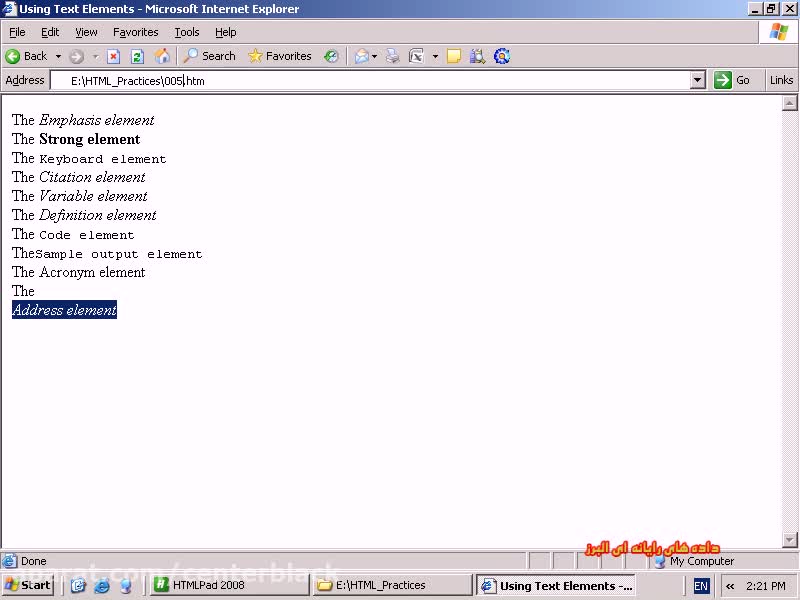Open the Mail toolbar icon

361,56
